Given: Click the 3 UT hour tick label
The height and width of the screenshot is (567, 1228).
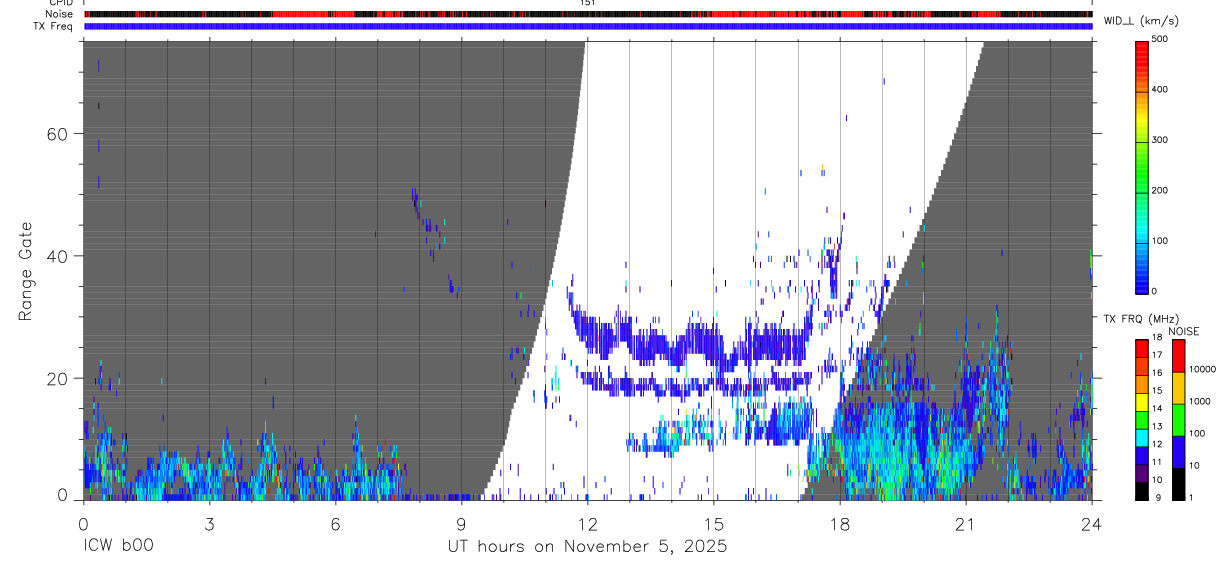Looking at the screenshot, I should (209, 523).
